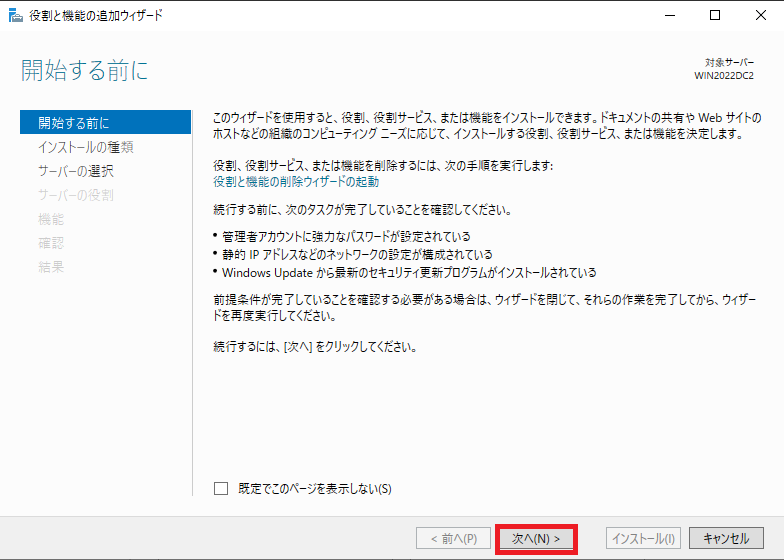This screenshot has height=560, width=784.
Task: Click the < 前へ(P) button
Action: pyautogui.click(x=454, y=538)
